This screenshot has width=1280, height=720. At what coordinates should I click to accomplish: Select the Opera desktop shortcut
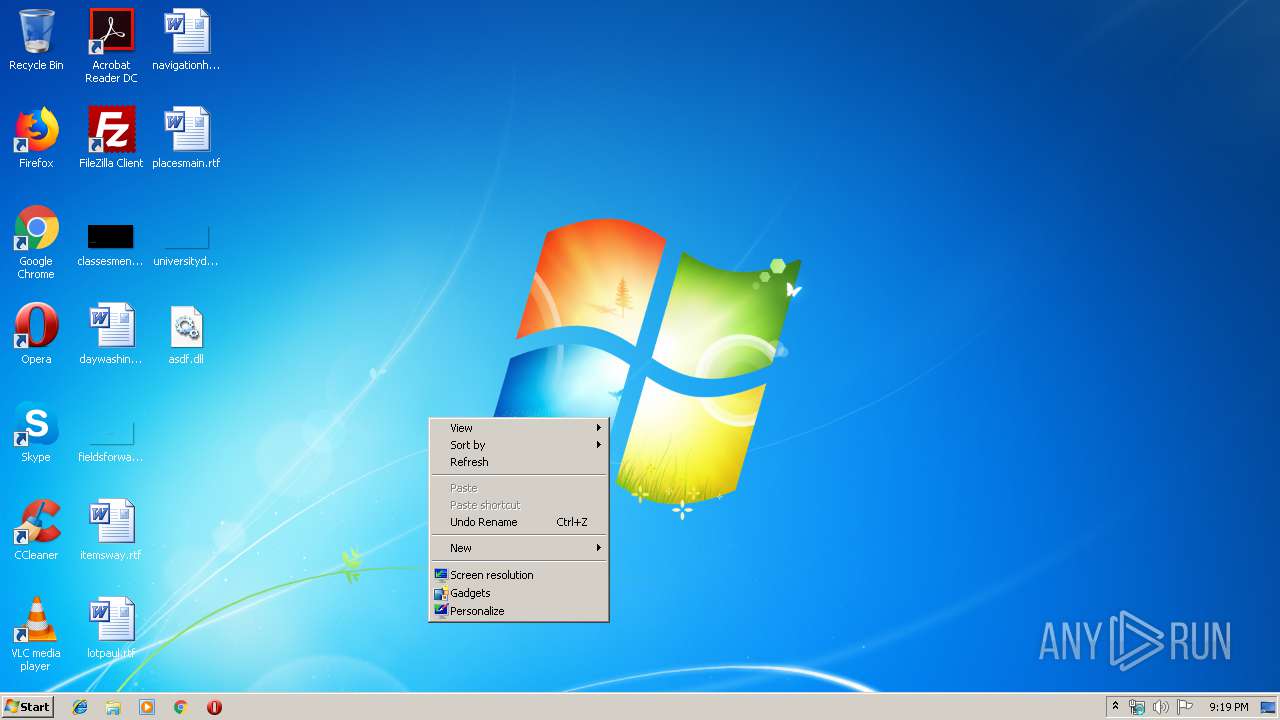(x=36, y=334)
